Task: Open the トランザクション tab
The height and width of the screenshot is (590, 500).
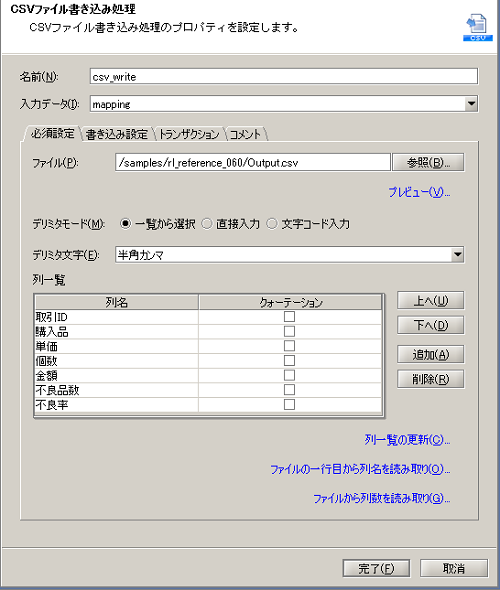Action: (189, 134)
